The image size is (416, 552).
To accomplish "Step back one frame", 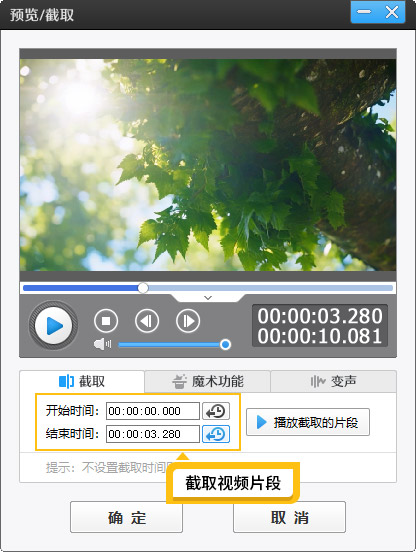I will pos(147,321).
